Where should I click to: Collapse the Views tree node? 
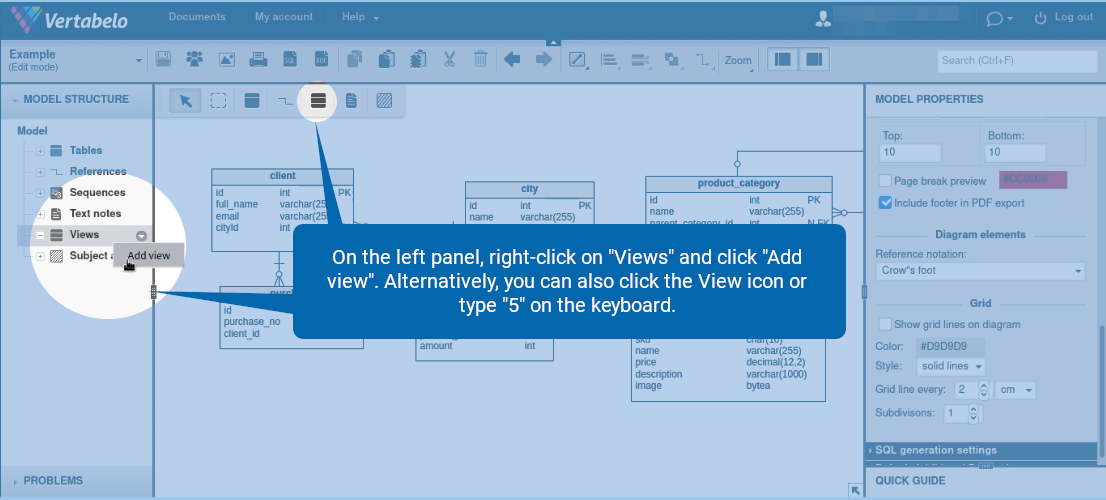pyautogui.click(x=40, y=235)
